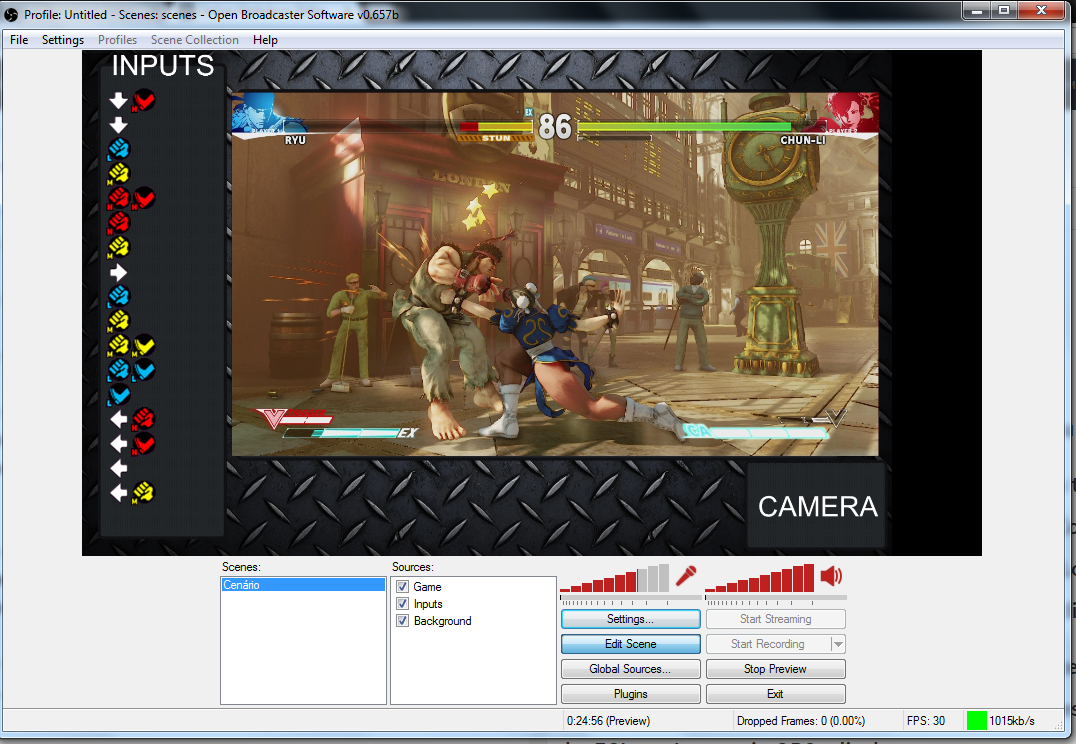The height and width of the screenshot is (744, 1076).
Task: Open the Help menu
Action: [265, 40]
